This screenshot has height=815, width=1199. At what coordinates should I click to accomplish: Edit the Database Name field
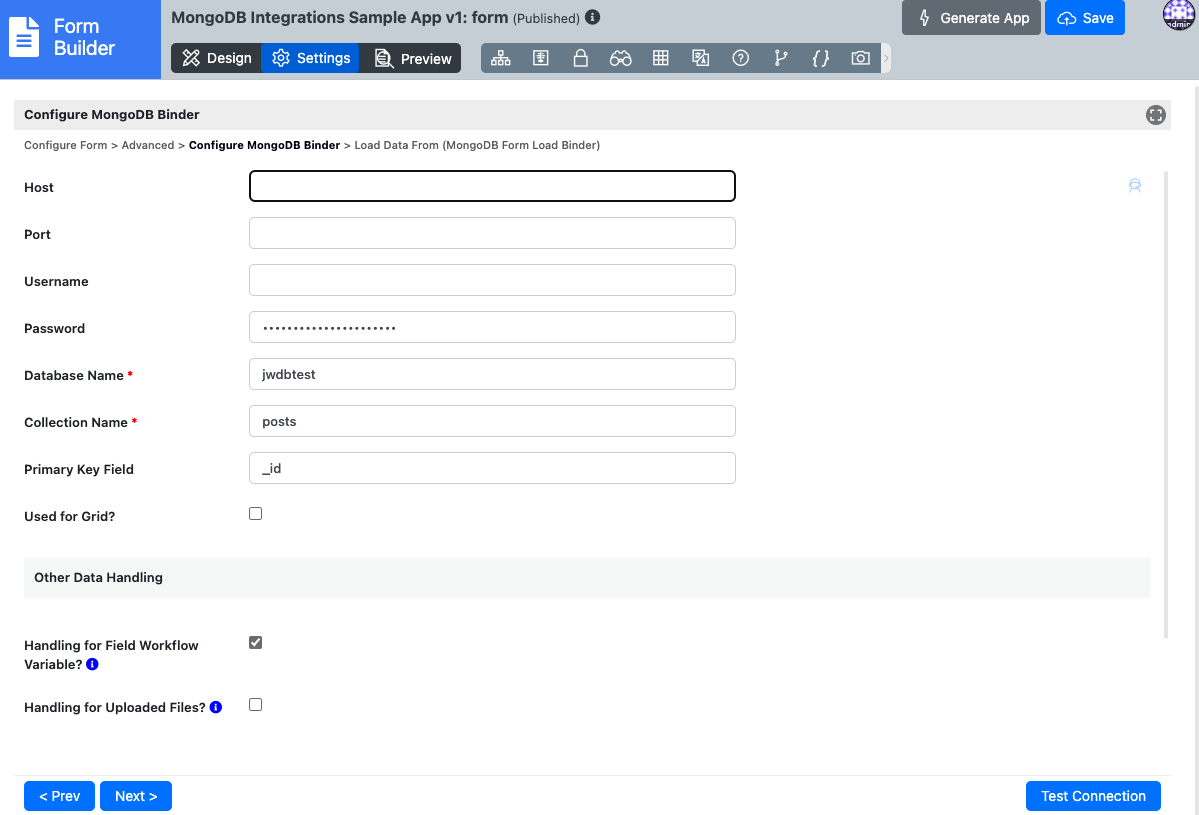492,374
